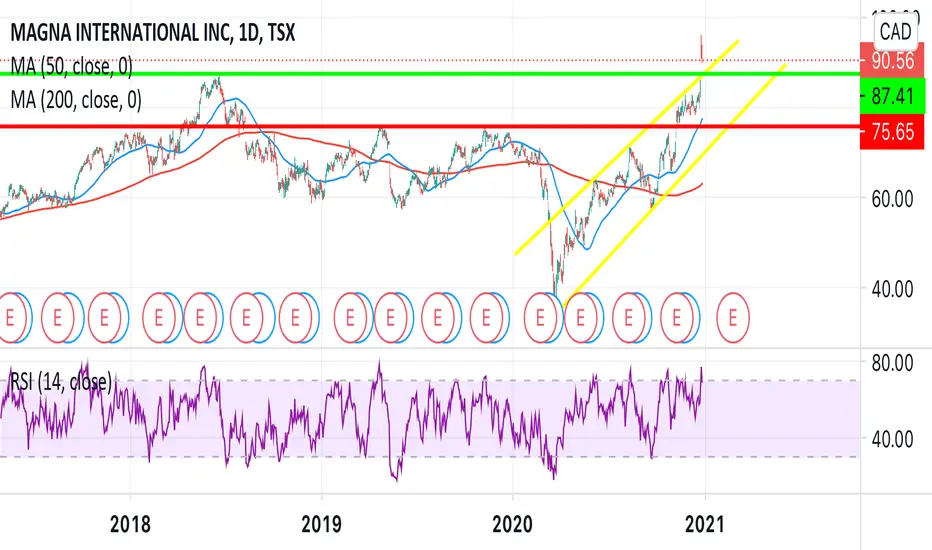Click the red 75.65 price level label
This screenshot has height=550, width=932.
892,131
